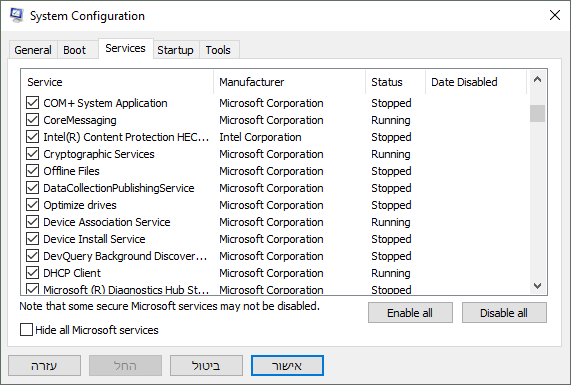Toggle Cryptographic Services checkbox

point(32,154)
